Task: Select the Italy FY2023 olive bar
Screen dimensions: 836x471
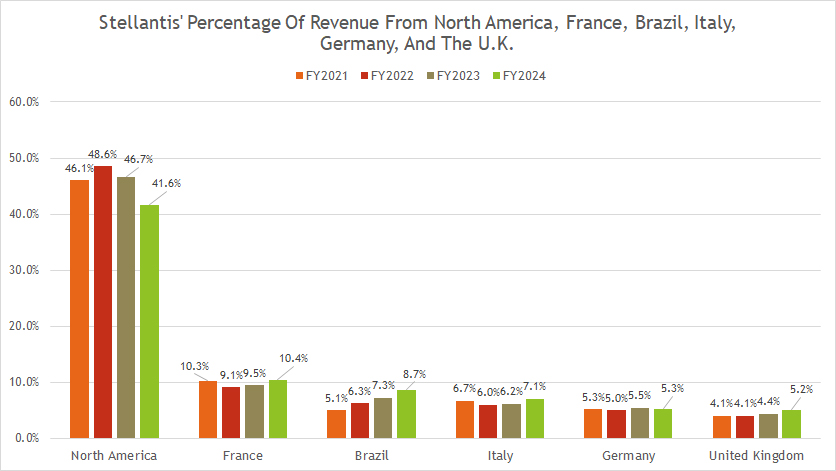Action: click(x=511, y=421)
